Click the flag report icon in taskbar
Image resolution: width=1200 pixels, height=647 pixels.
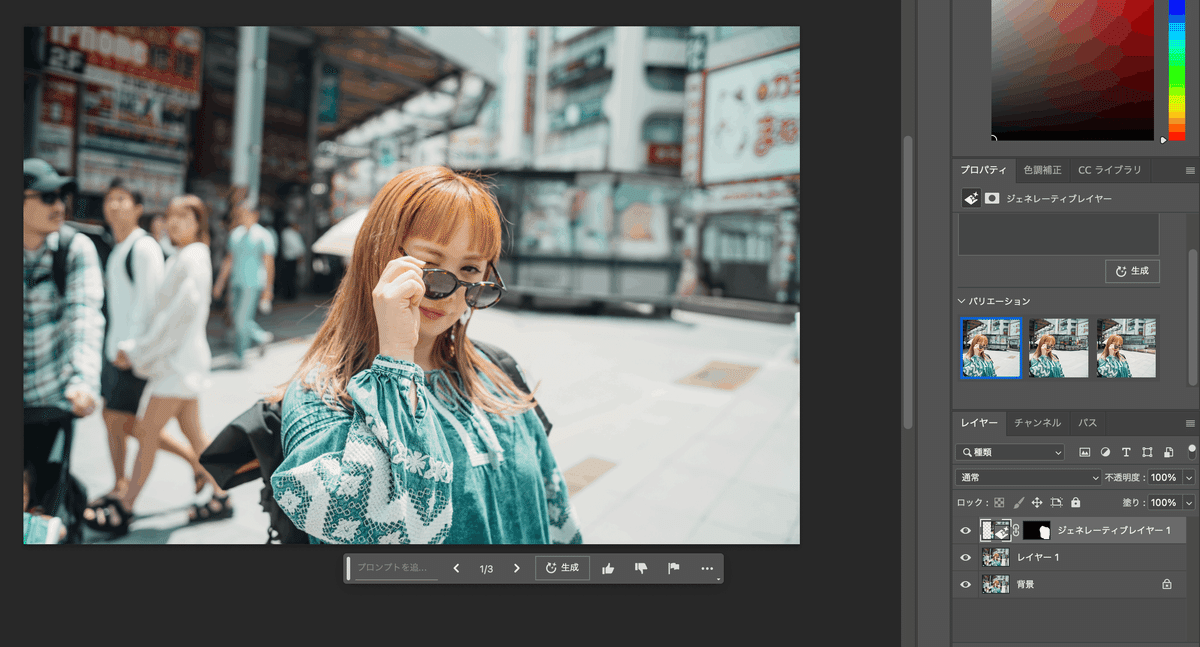[674, 568]
